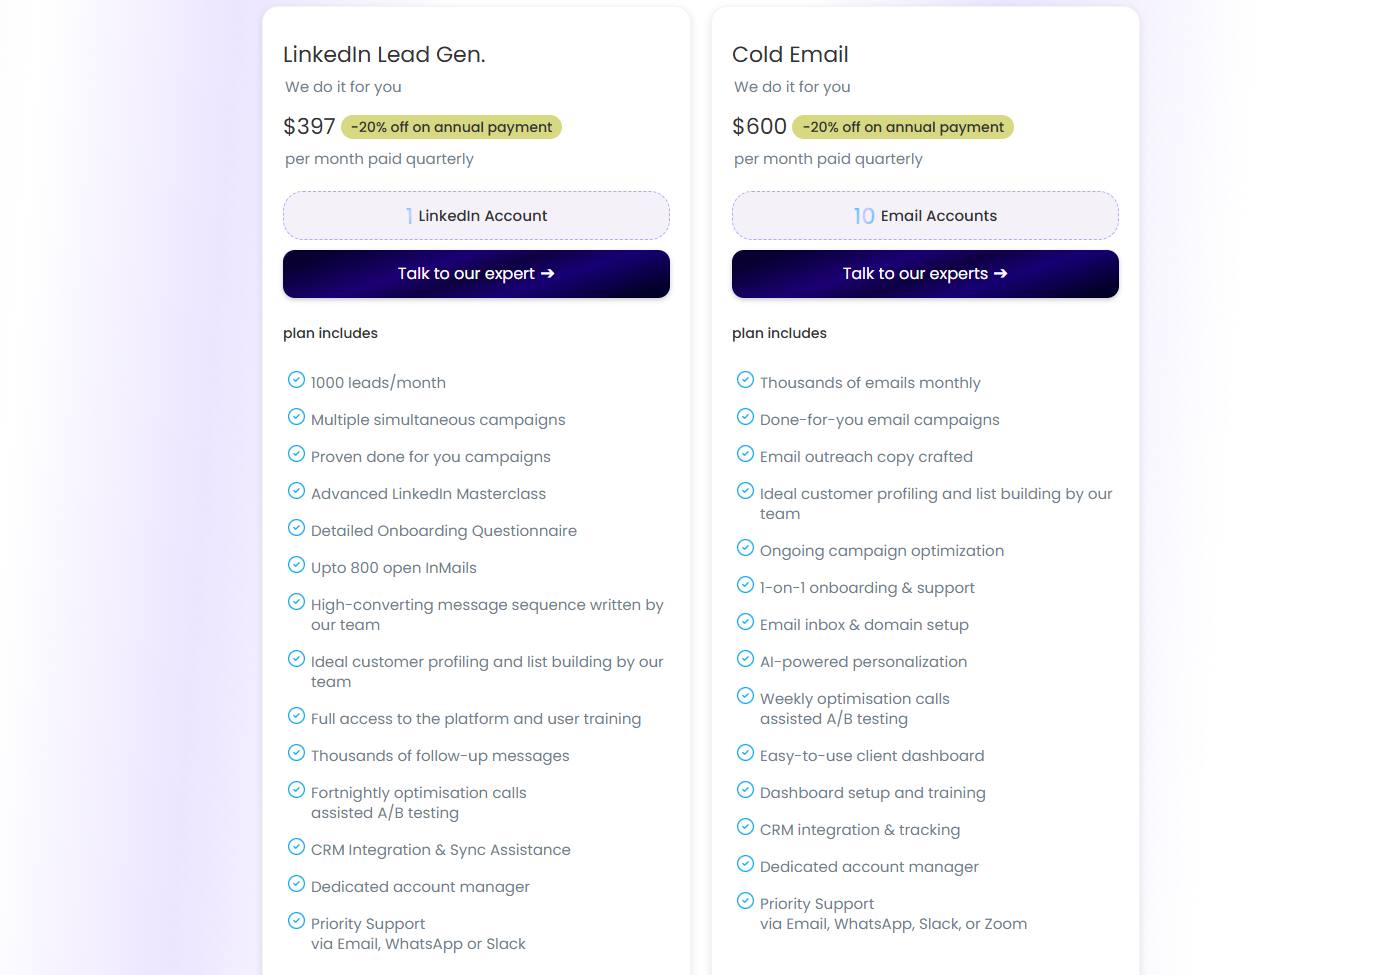Click the LinkedIn Lead Gen heading
This screenshot has width=1377, height=975.
(384, 54)
